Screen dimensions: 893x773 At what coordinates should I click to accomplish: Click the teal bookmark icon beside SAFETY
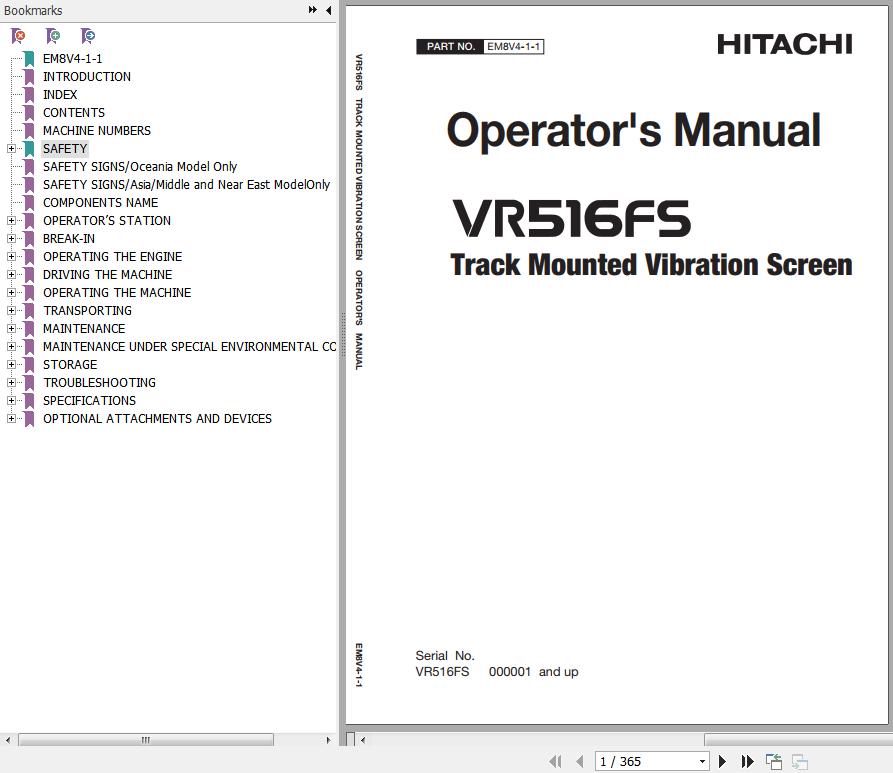(x=29, y=149)
